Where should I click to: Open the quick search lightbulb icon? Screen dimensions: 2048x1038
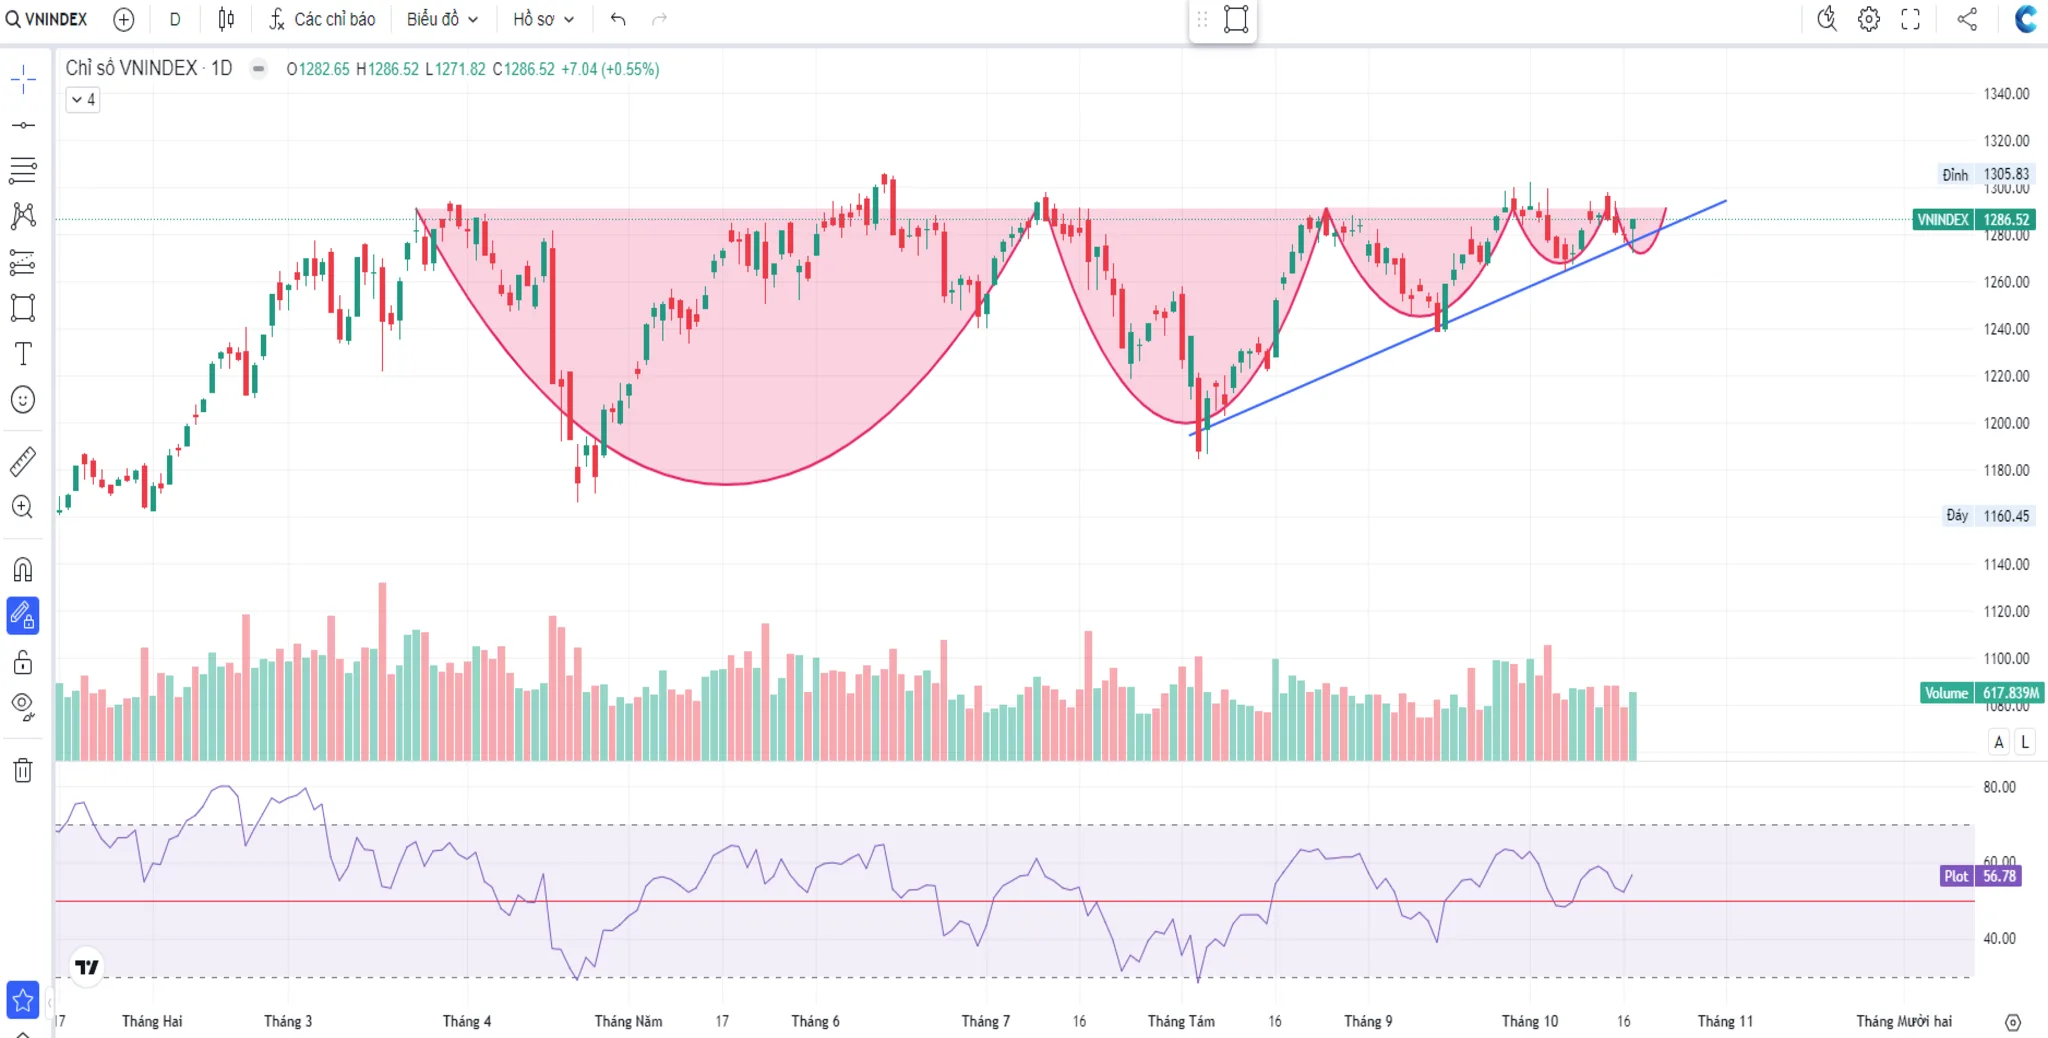[1827, 19]
